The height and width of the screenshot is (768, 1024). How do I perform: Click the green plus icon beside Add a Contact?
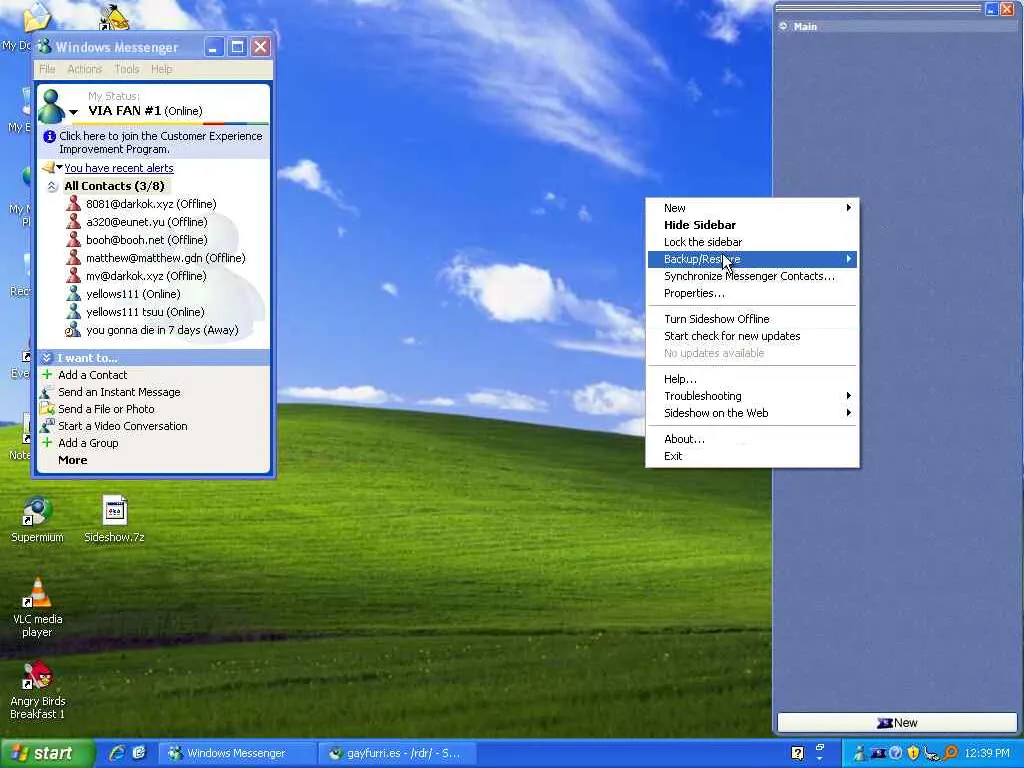pos(47,375)
